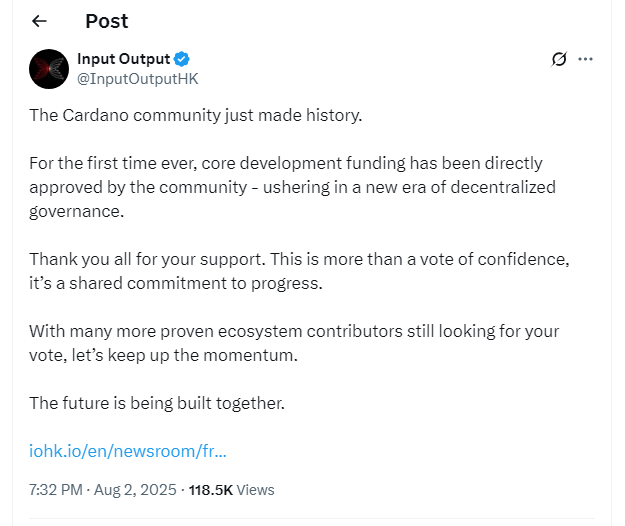
Task: Click the line starting 'For the first time ever'
Action: pos(285,162)
